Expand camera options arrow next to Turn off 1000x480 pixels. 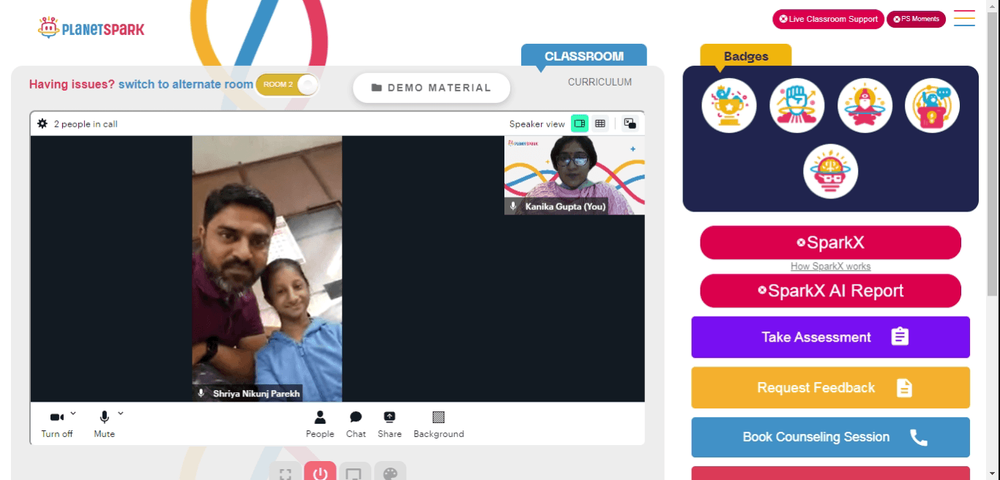[73, 413]
